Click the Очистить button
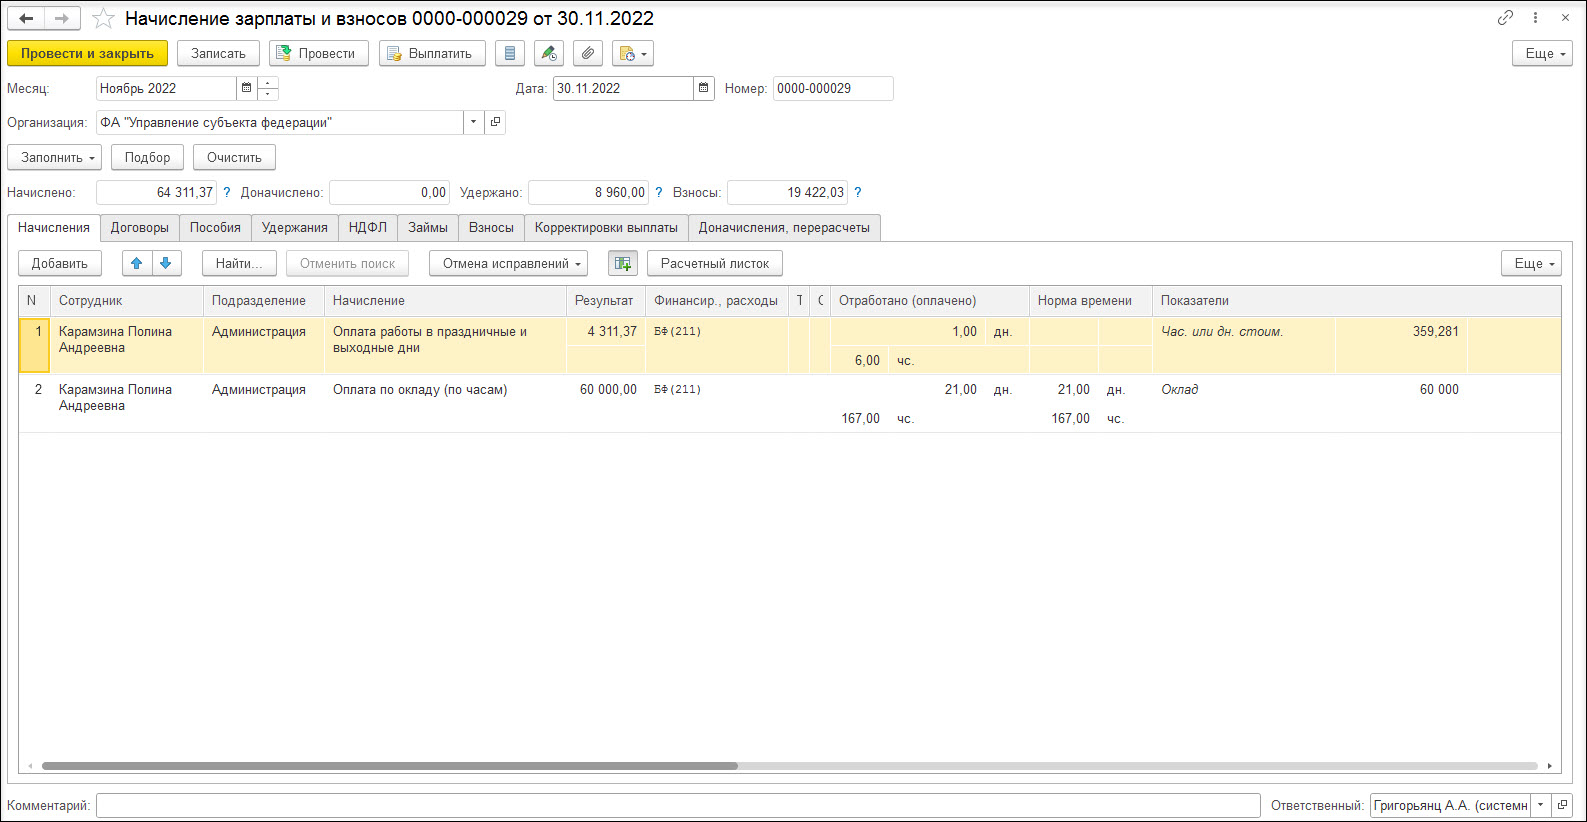Image resolution: width=1587 pixels, height=822 pixels. [x=234, y=157]
